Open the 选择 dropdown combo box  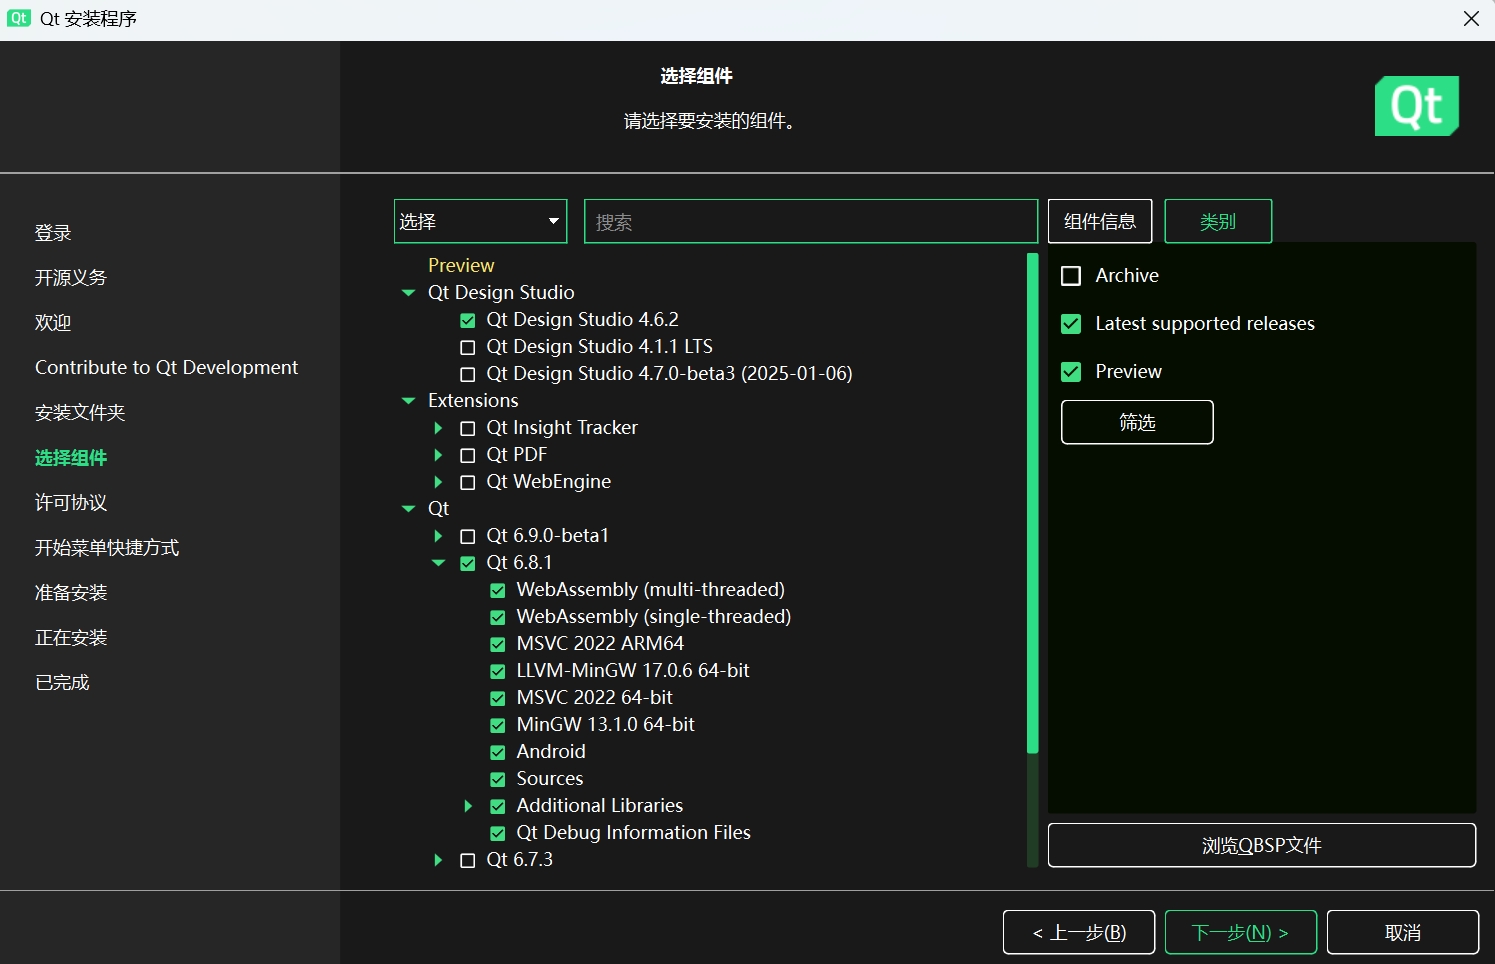pos(480,221)
